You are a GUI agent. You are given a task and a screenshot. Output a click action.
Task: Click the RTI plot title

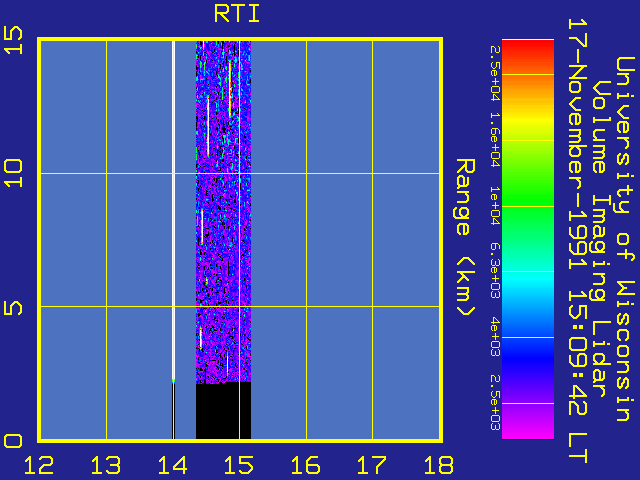(237, 13)
